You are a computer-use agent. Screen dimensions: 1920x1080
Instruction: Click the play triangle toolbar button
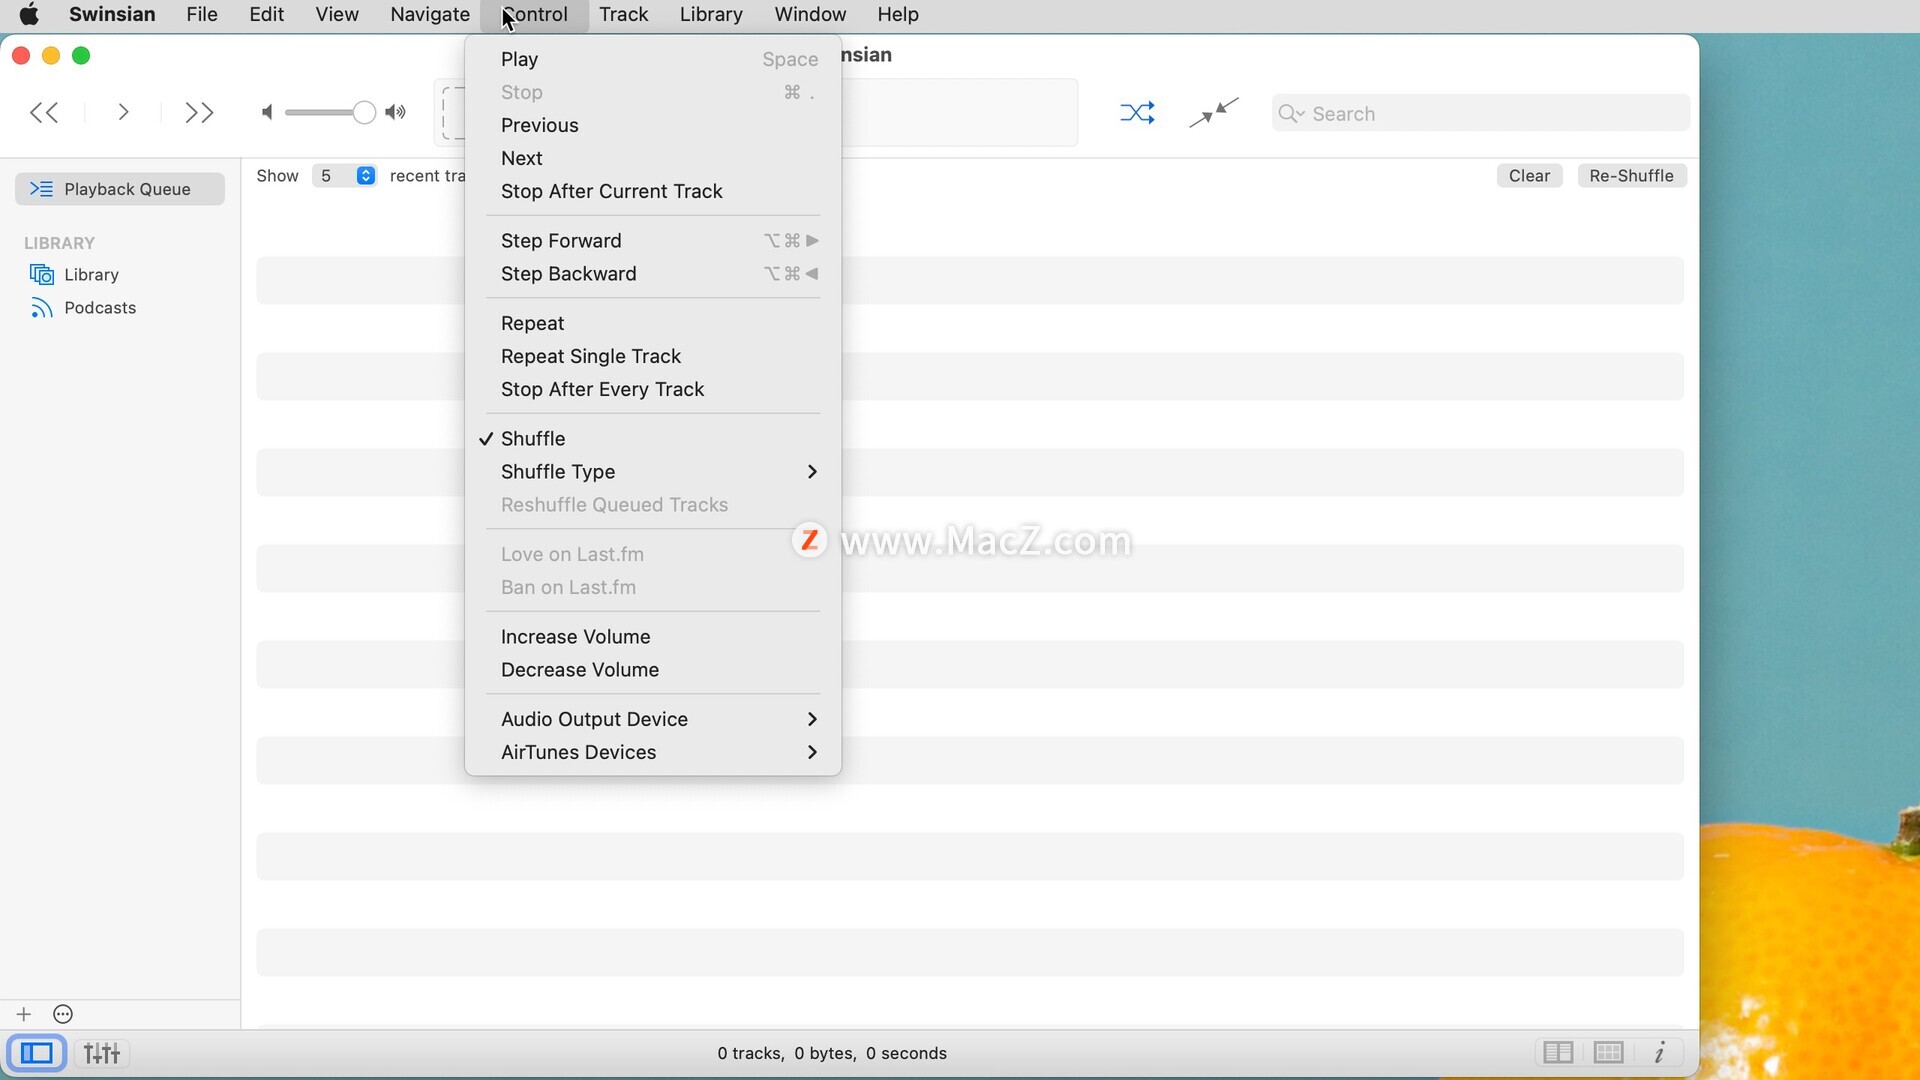[123, 112]
